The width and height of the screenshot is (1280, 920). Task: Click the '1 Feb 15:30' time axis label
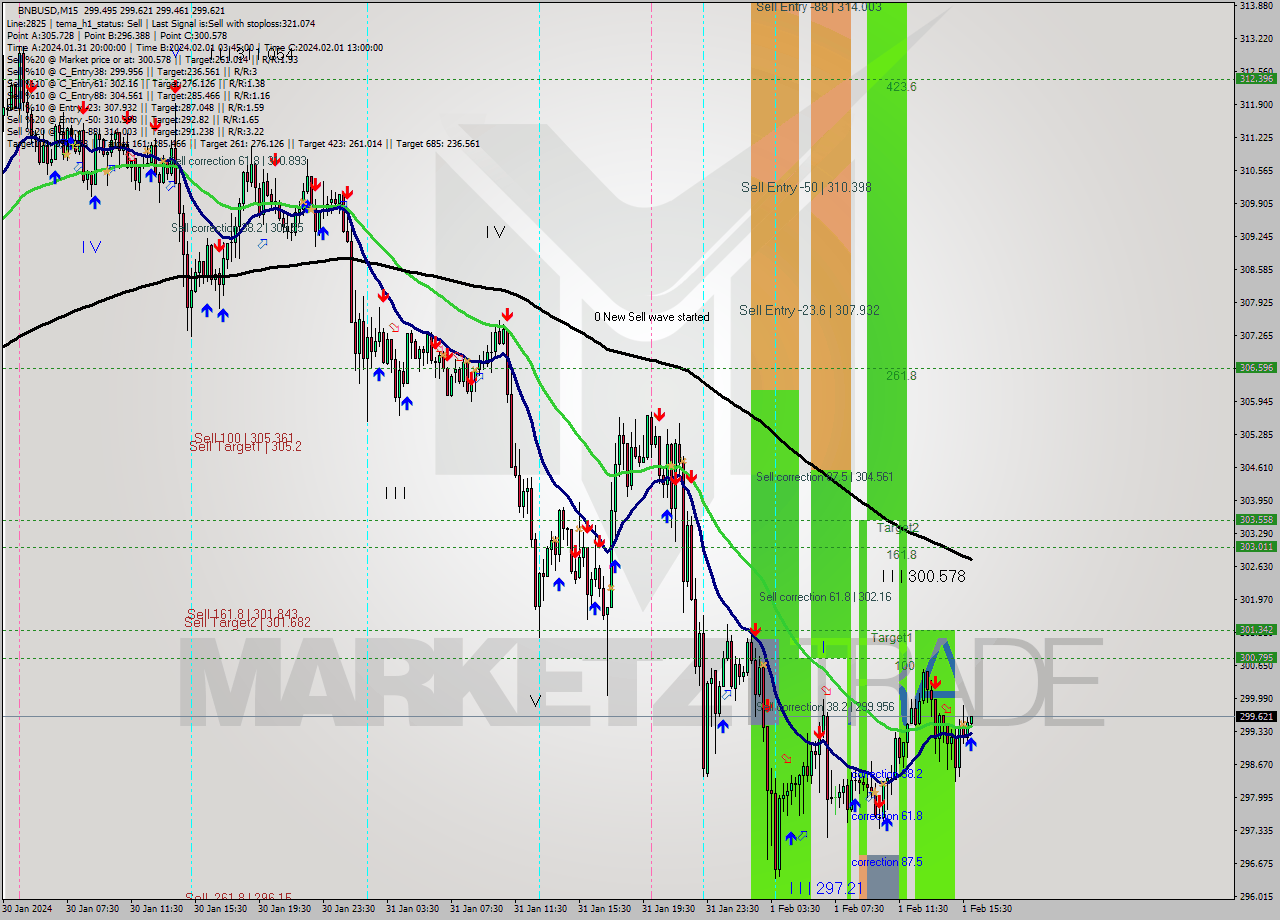tap(986, 909)
